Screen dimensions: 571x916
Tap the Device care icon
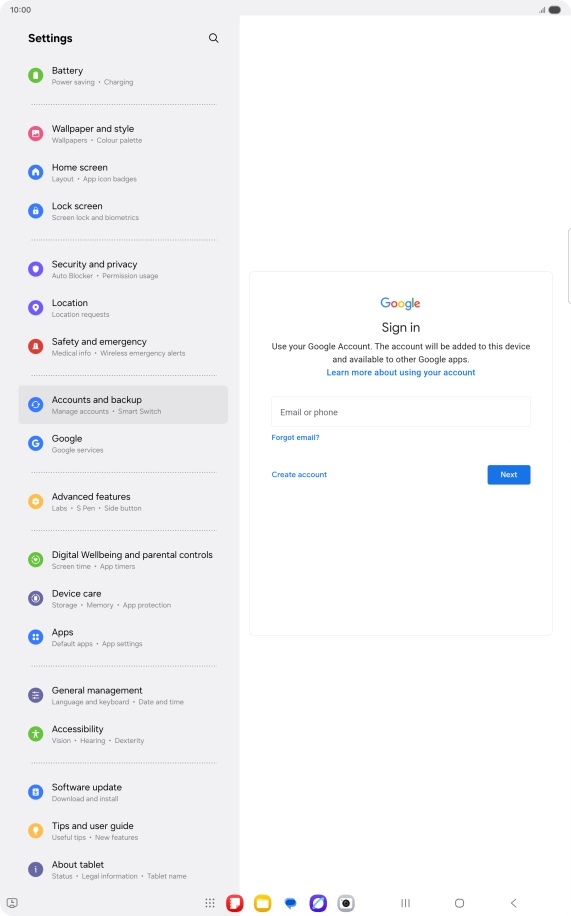pyautogui.click(x=36, y=598)
